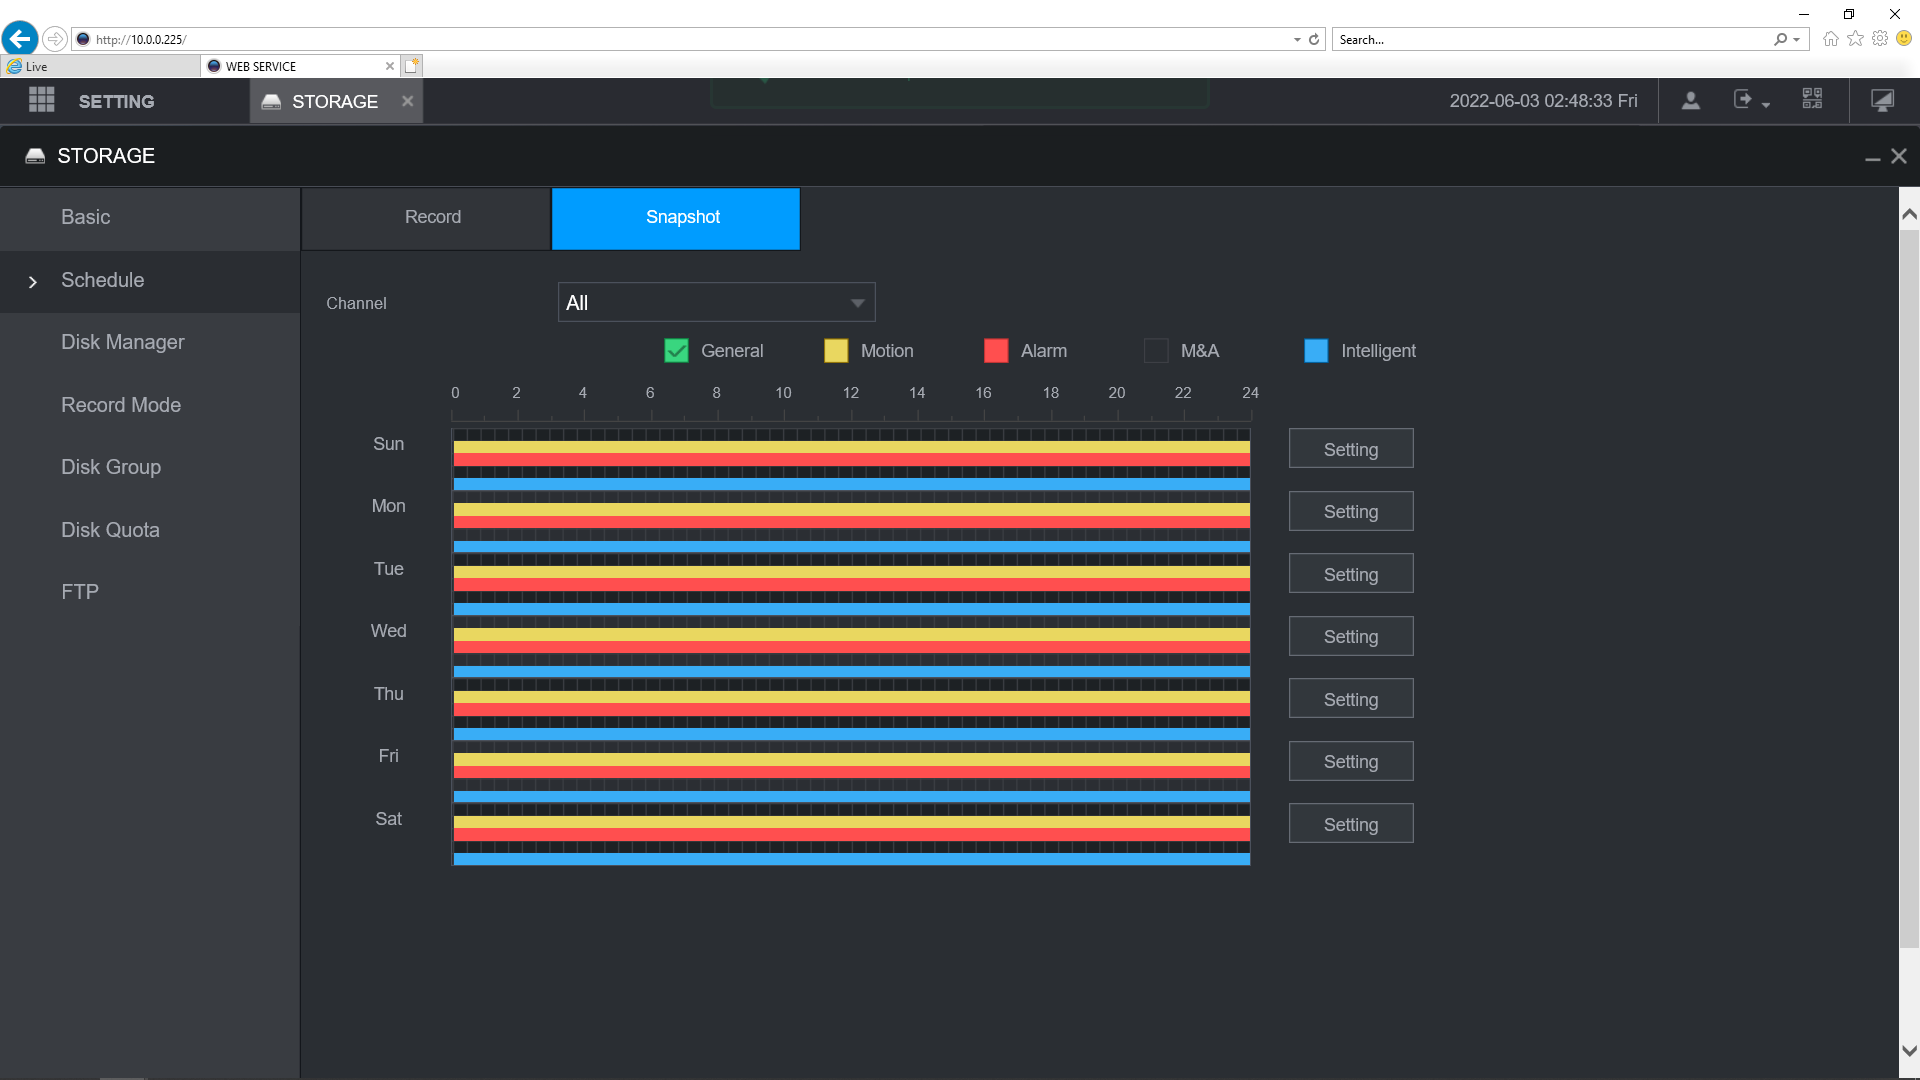Go back with browser back arrow
Image resolution: width=1920 pixels, height=1080 pixels.
coord(20,39)
